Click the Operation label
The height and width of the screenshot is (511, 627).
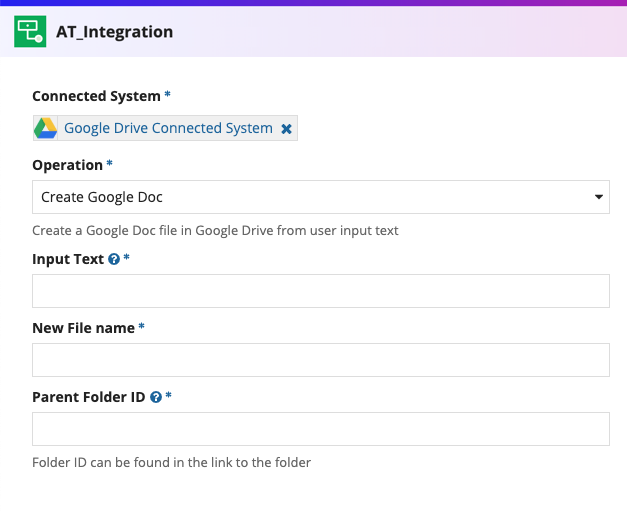point(68,165)
